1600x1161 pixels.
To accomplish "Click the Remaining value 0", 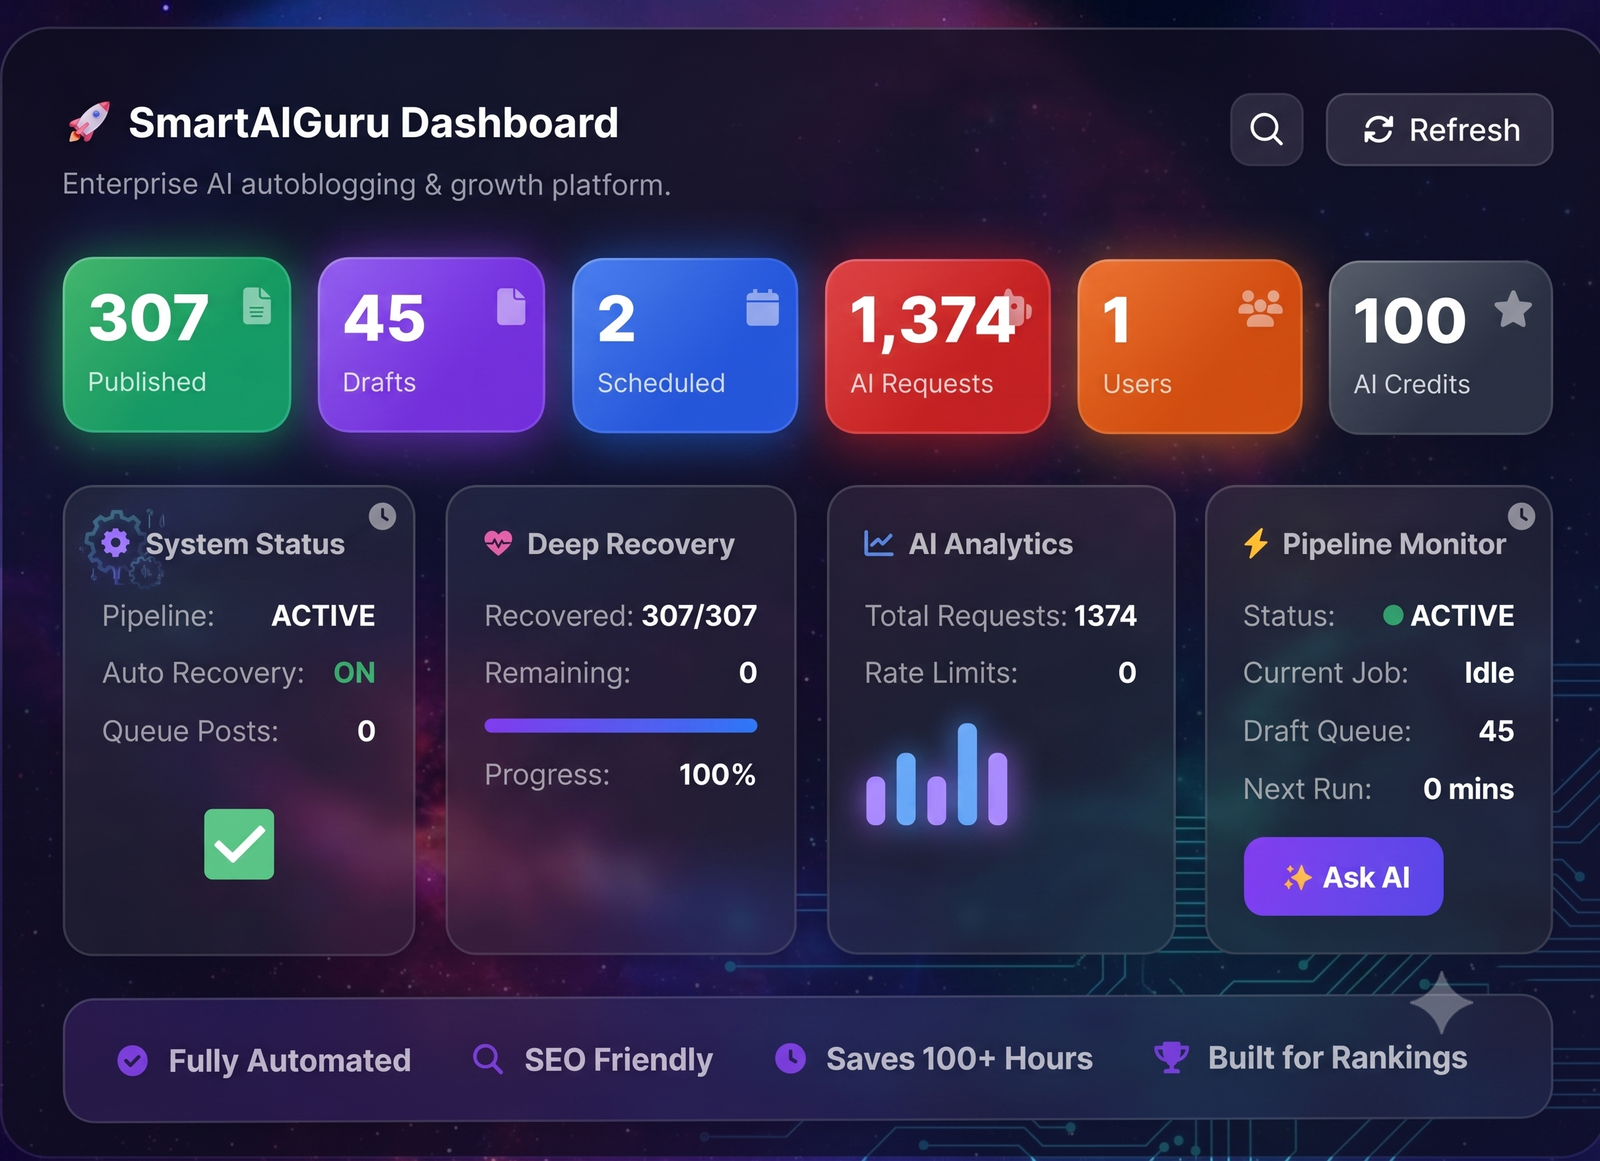I will [x=748, y=673].
